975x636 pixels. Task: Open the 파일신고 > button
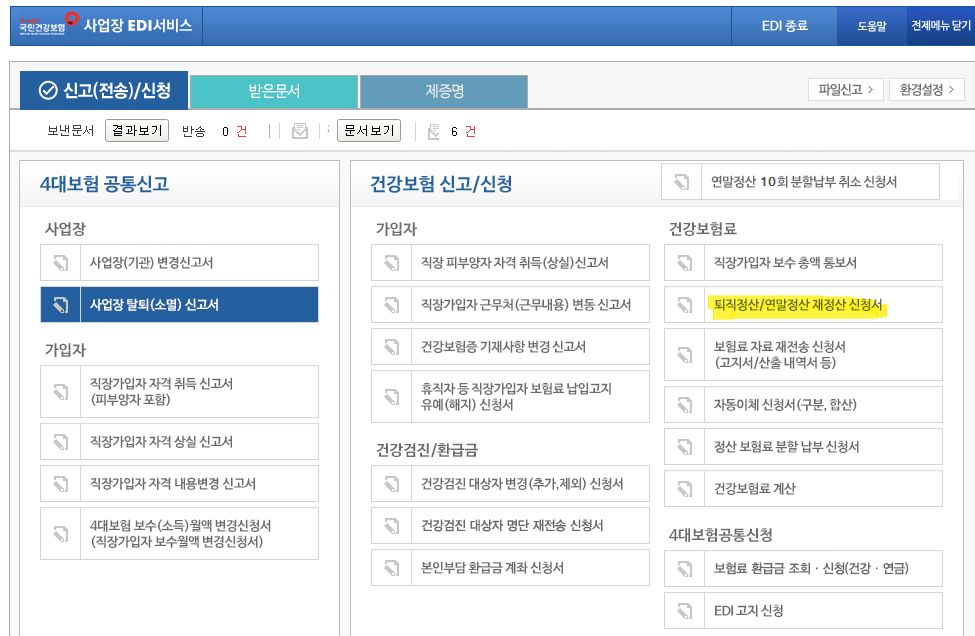pyautogui.click(x=846, y=90)
